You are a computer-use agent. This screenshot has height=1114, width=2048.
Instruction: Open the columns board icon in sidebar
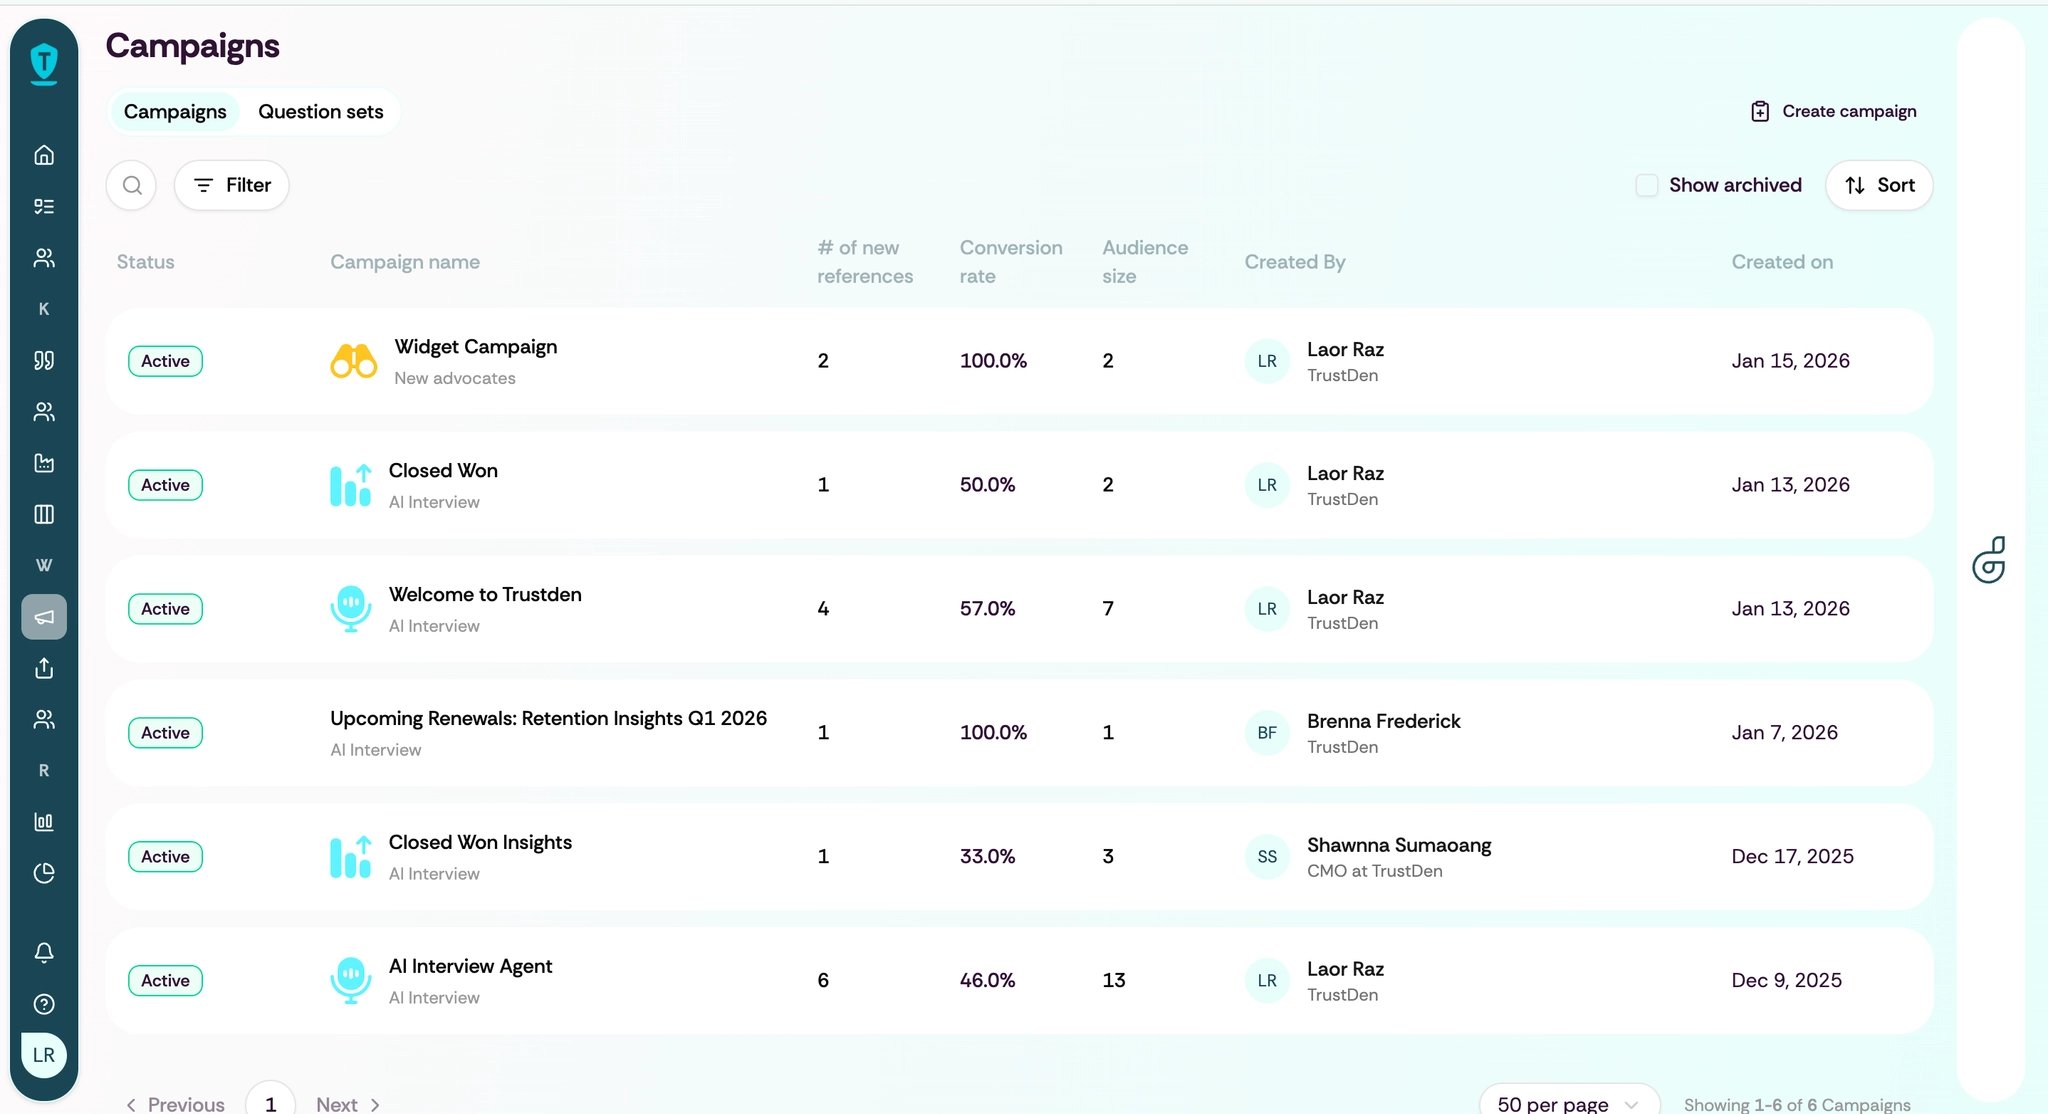pos(44,514)
